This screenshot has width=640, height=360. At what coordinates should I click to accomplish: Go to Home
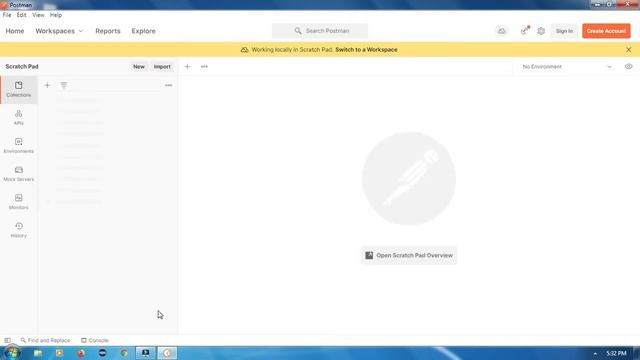point(15,31)
